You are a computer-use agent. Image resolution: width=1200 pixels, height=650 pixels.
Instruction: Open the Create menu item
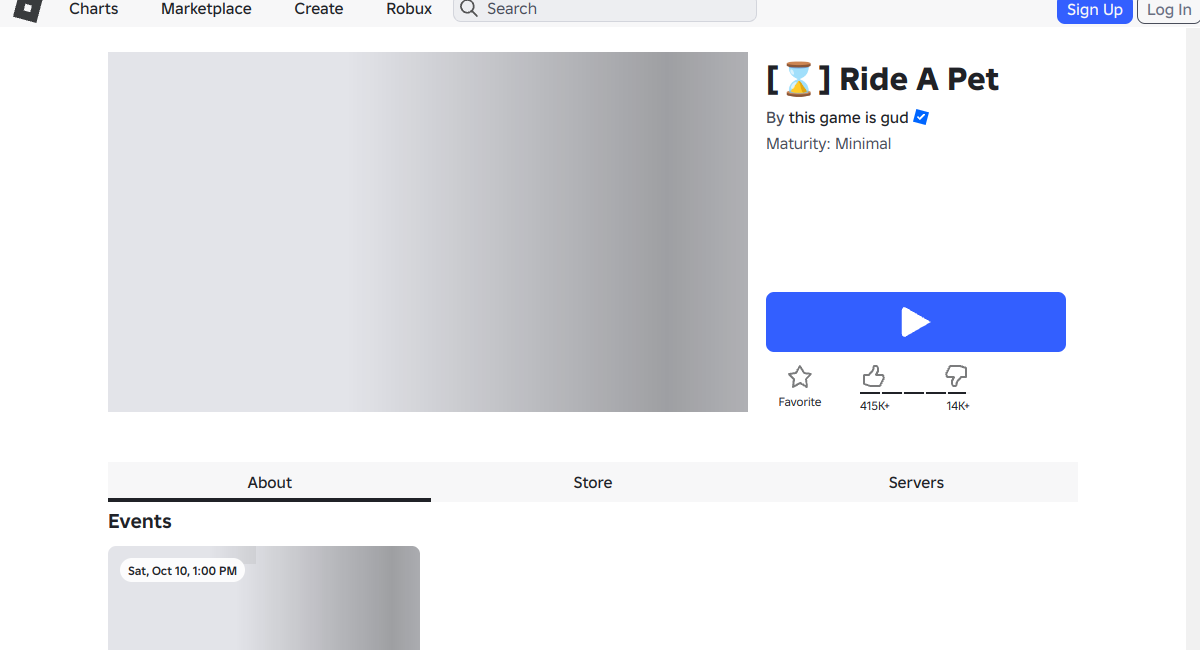[319, 9]
